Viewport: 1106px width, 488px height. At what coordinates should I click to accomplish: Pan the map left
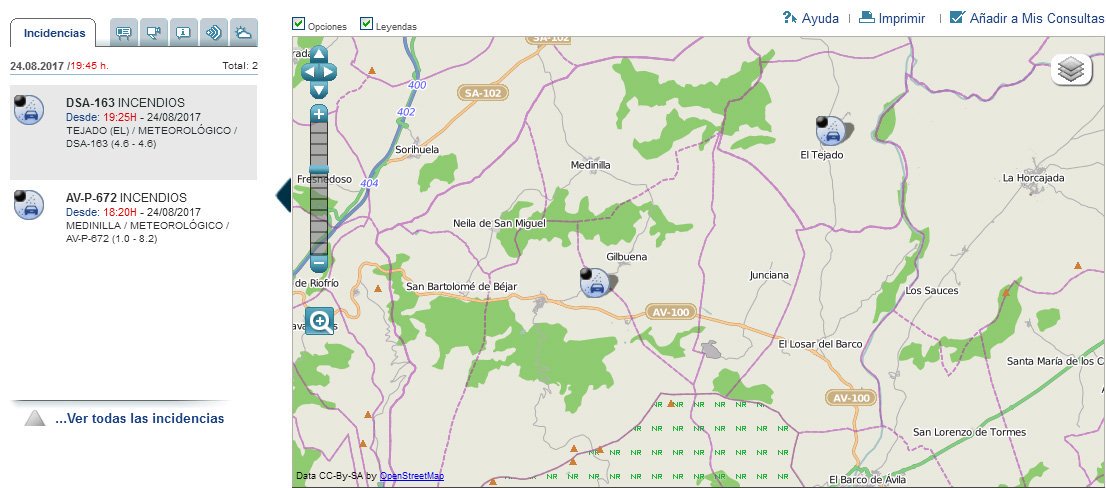[x=309, y=72]
